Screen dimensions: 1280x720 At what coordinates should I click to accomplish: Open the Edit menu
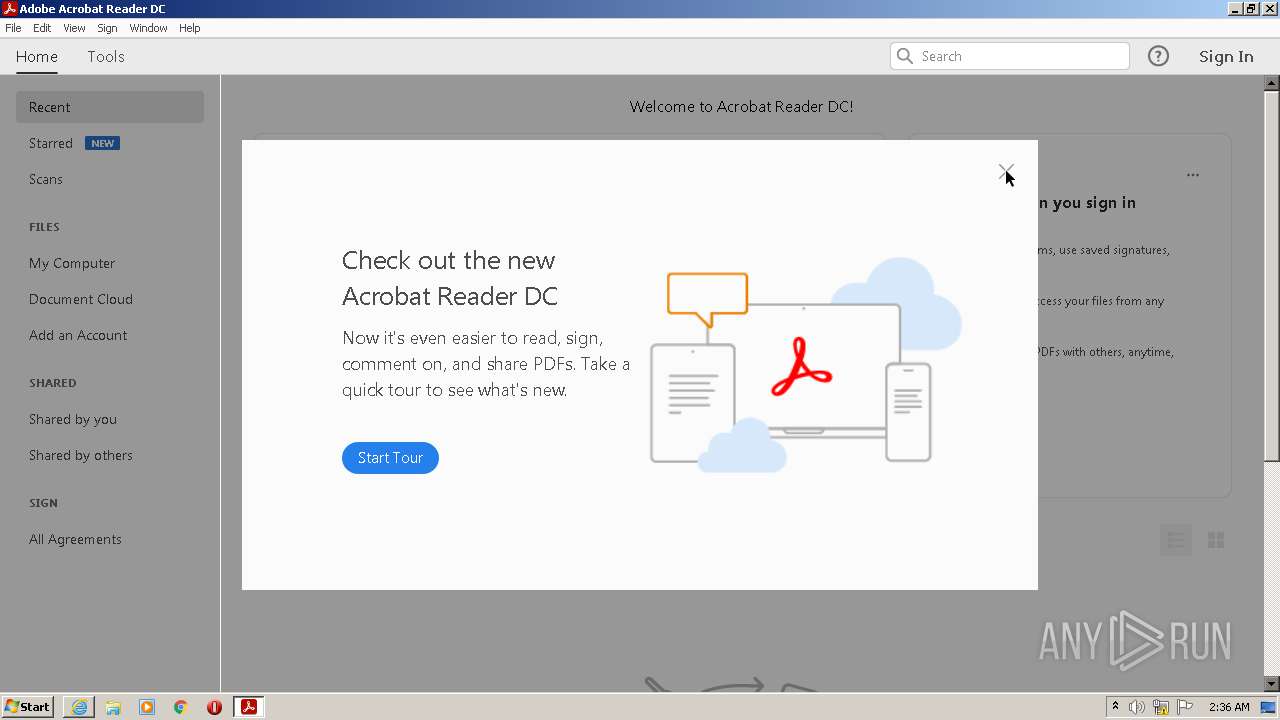[x=42, y=28]
